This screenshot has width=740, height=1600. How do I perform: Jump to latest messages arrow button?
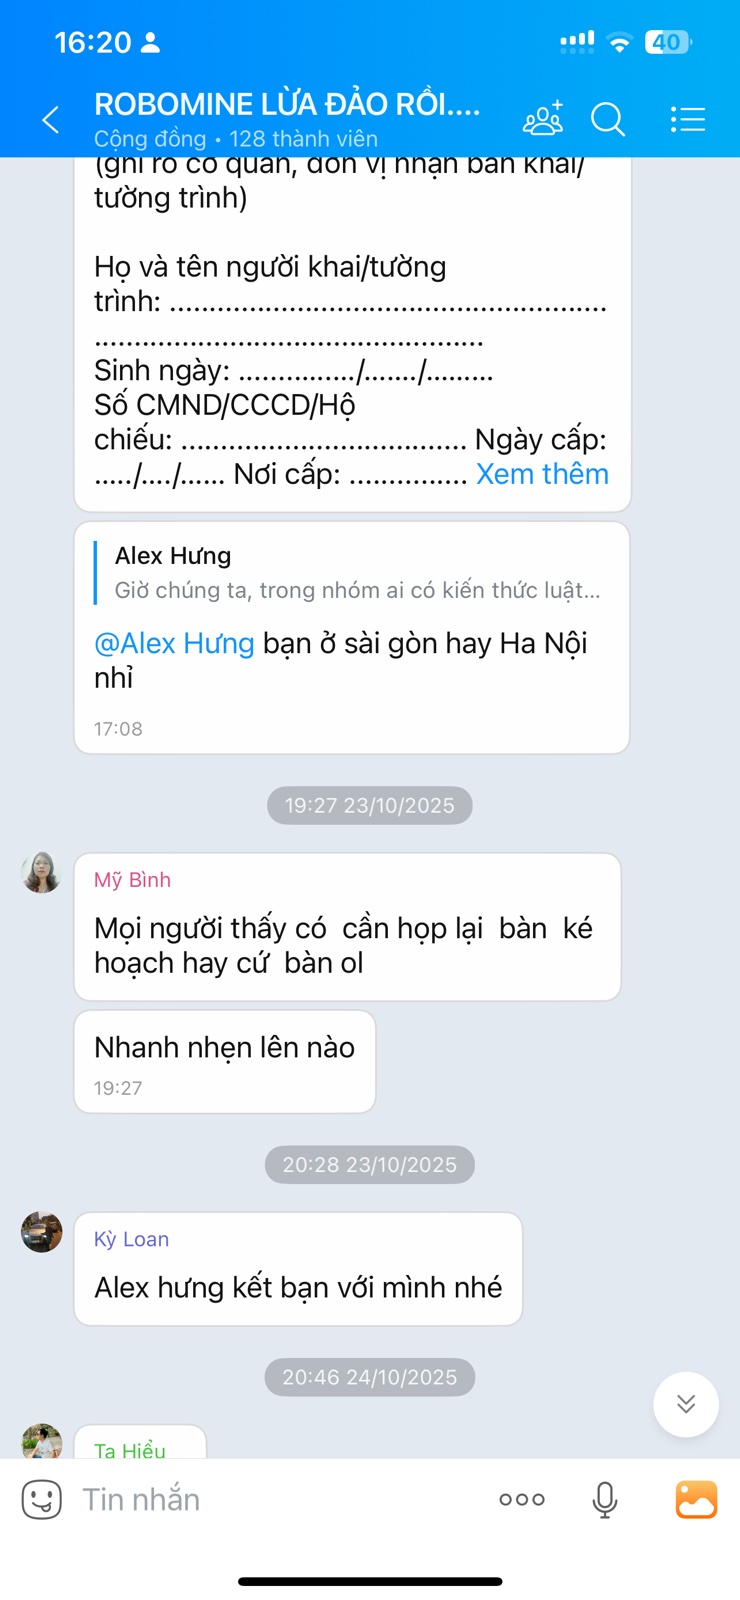click(x=686, y=1404)
